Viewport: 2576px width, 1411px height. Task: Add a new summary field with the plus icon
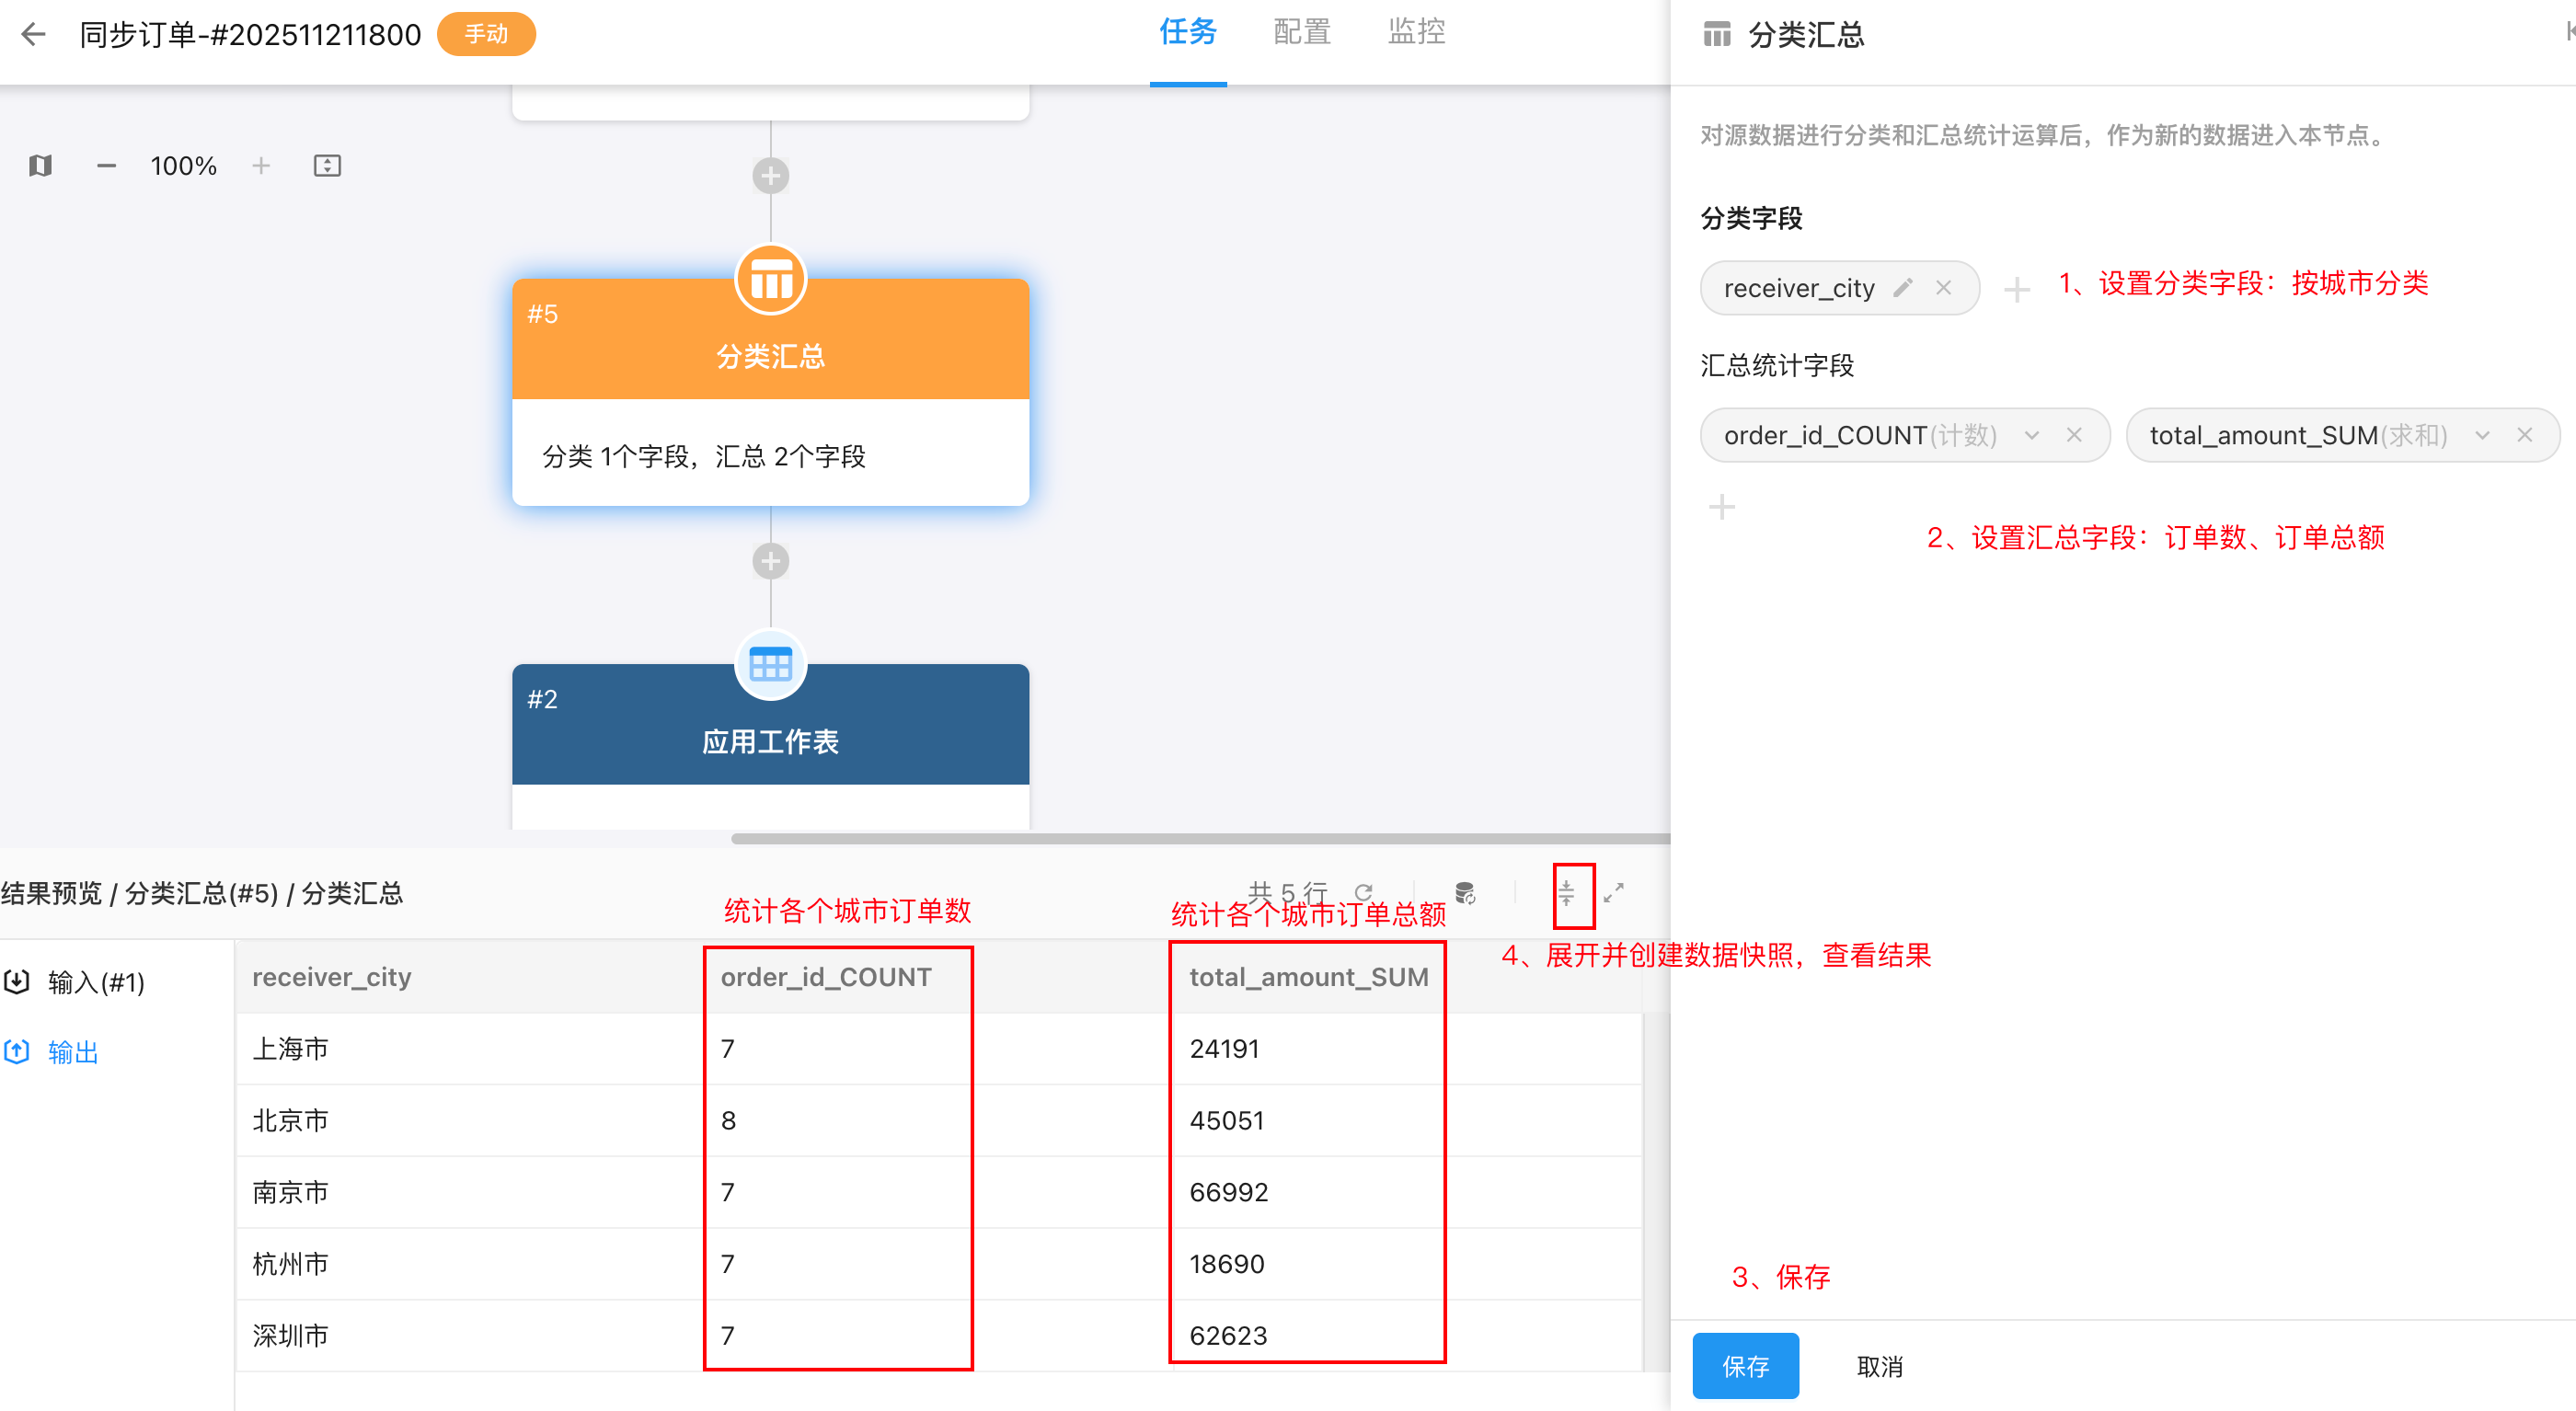[x=1721, y=507]
